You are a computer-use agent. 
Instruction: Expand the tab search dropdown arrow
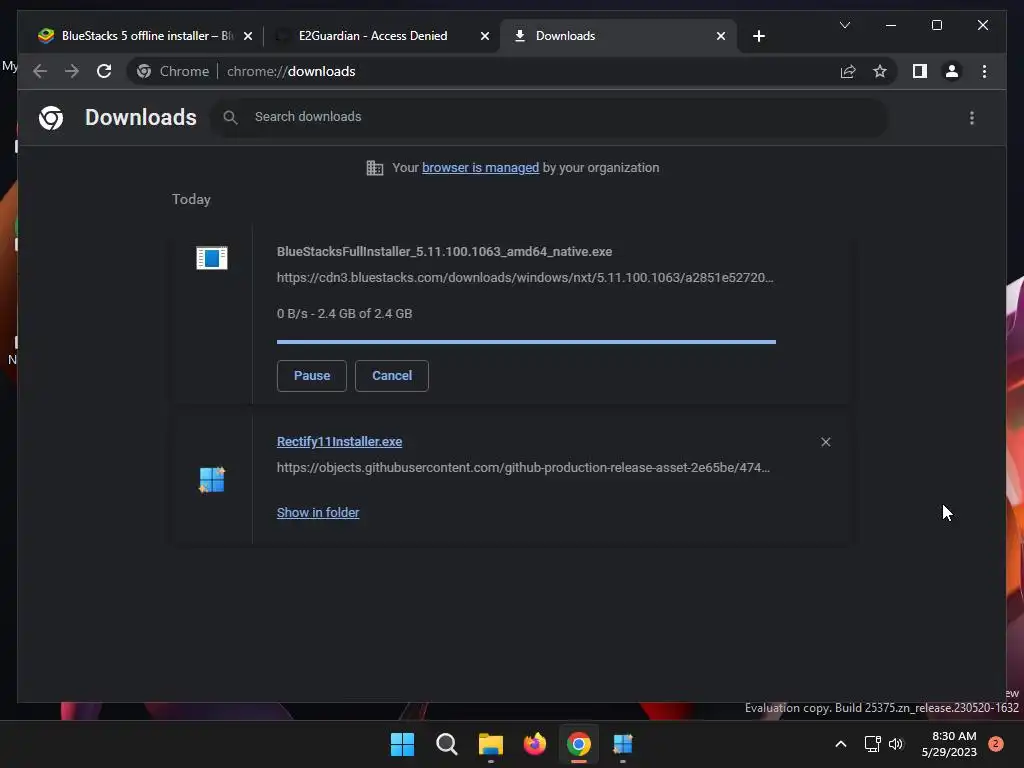click(x=844, y=25)
